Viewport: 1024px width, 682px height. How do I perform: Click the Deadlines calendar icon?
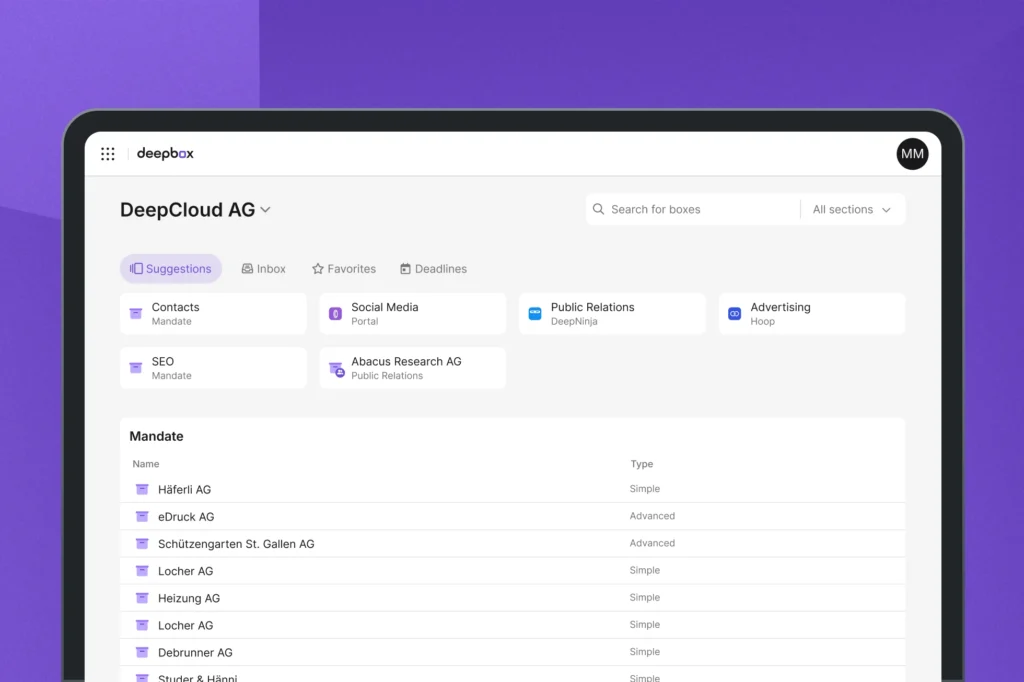pyautogui.click(x=405, y=268)
